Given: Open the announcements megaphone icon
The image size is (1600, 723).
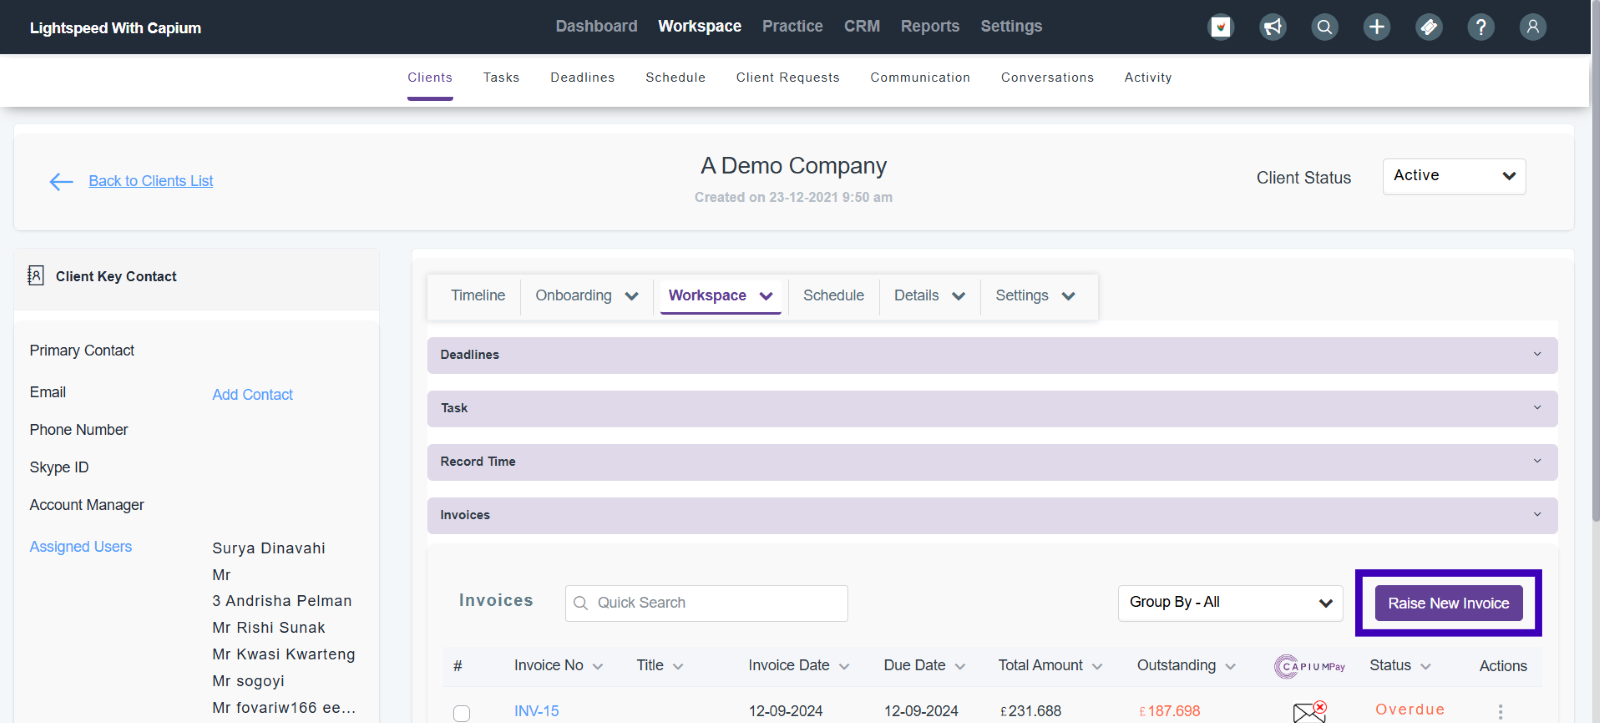Looking at the screenshot, I should point(1273,27).
